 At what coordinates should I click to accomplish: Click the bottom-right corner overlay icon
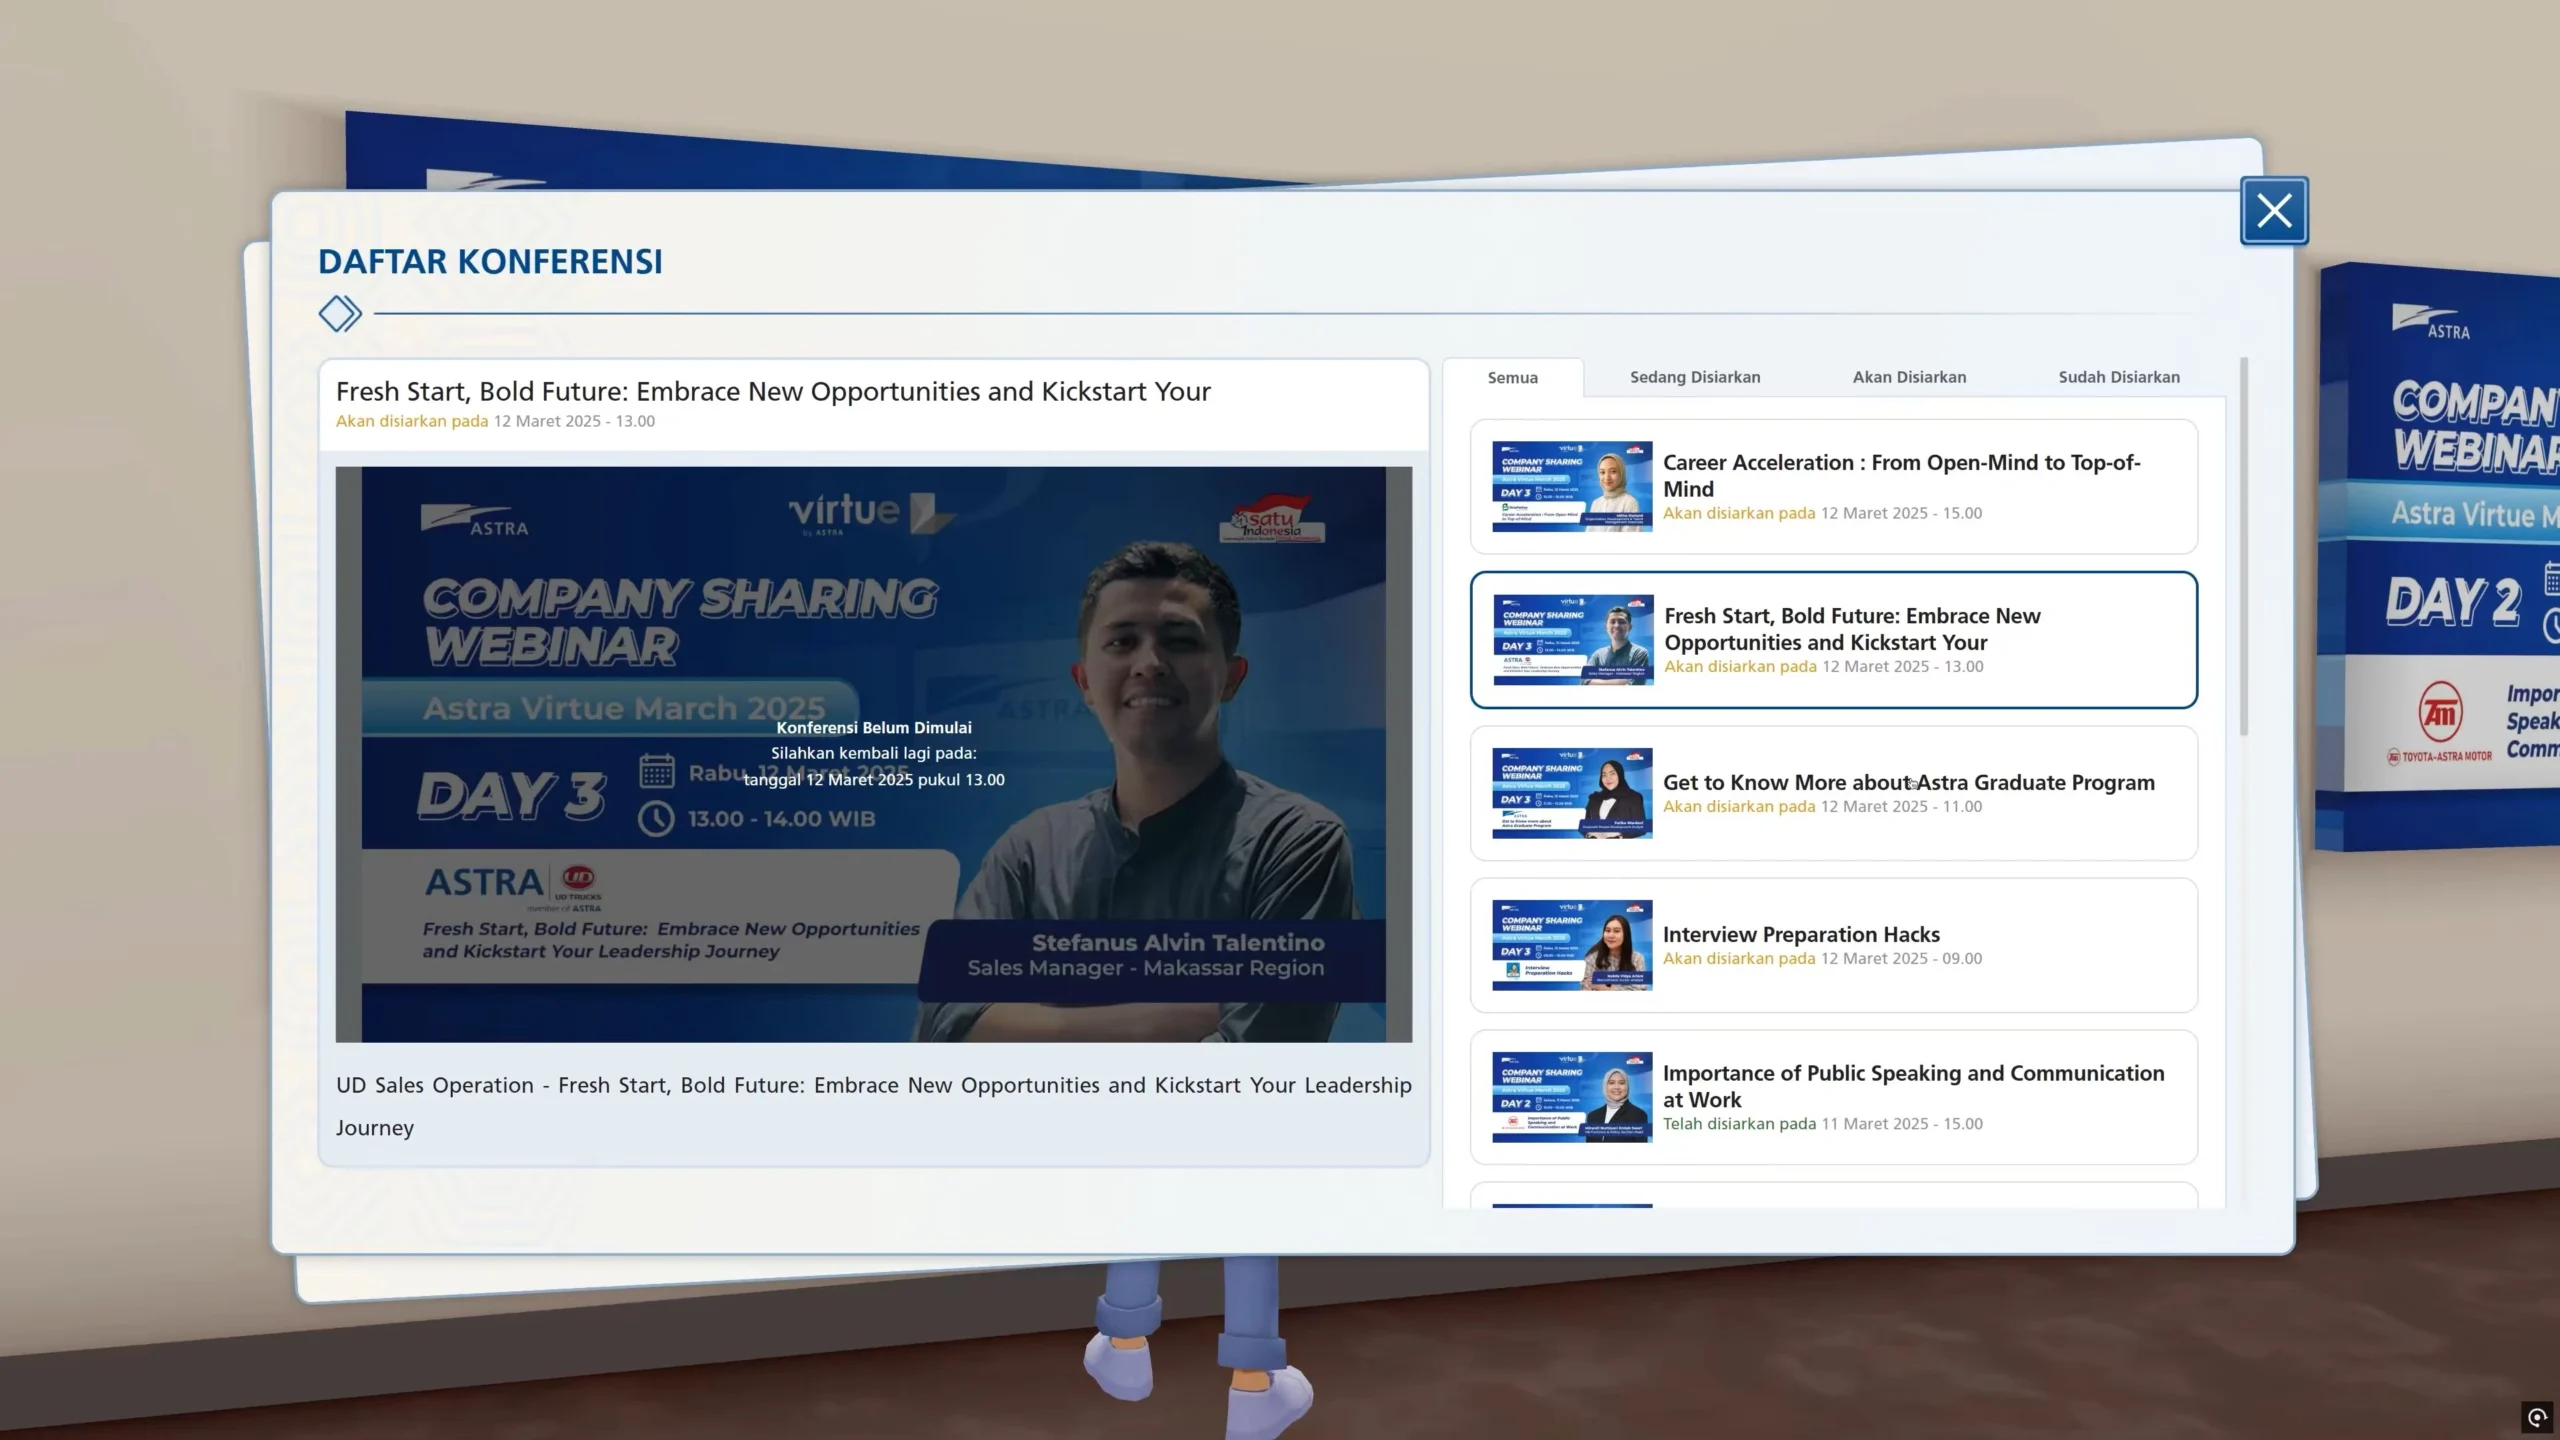pyautogui.click(x=2536, y=1417)
